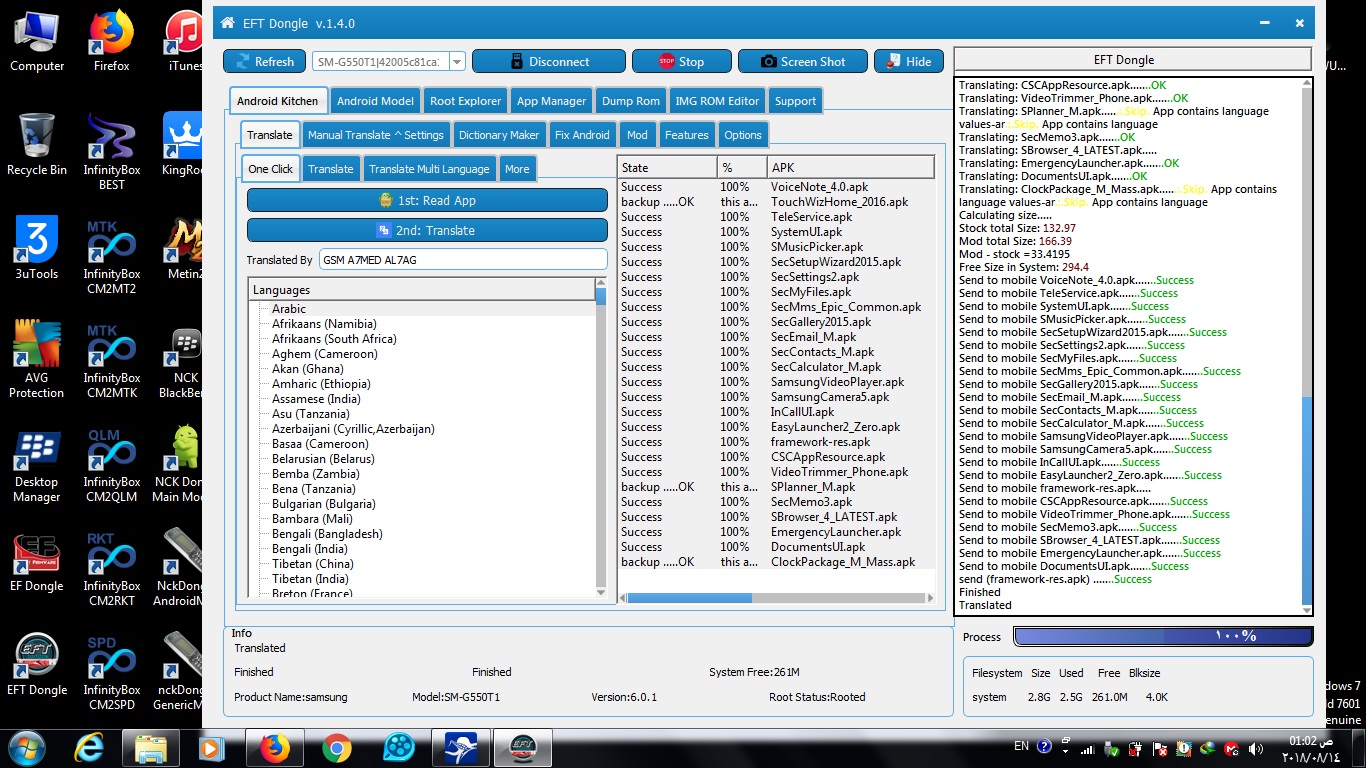Select the One Click tab
Image resolution: width=1366 pixels, height=768 pixels.
tap(271, 169)
